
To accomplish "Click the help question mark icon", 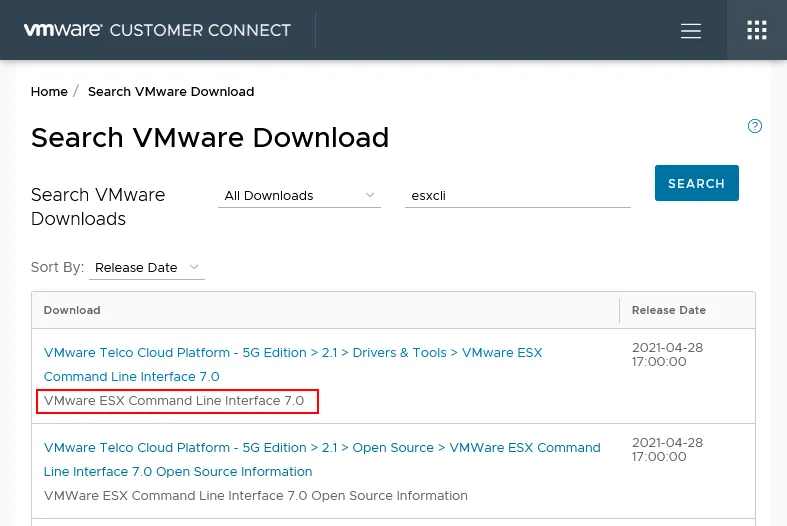I will [754, 126].
